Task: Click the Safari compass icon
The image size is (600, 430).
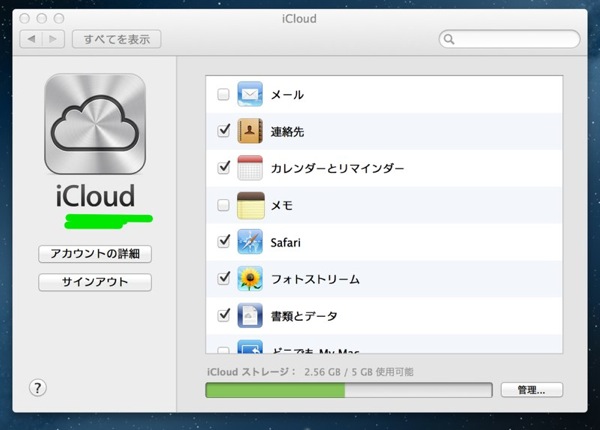Action: pos(250,242)
